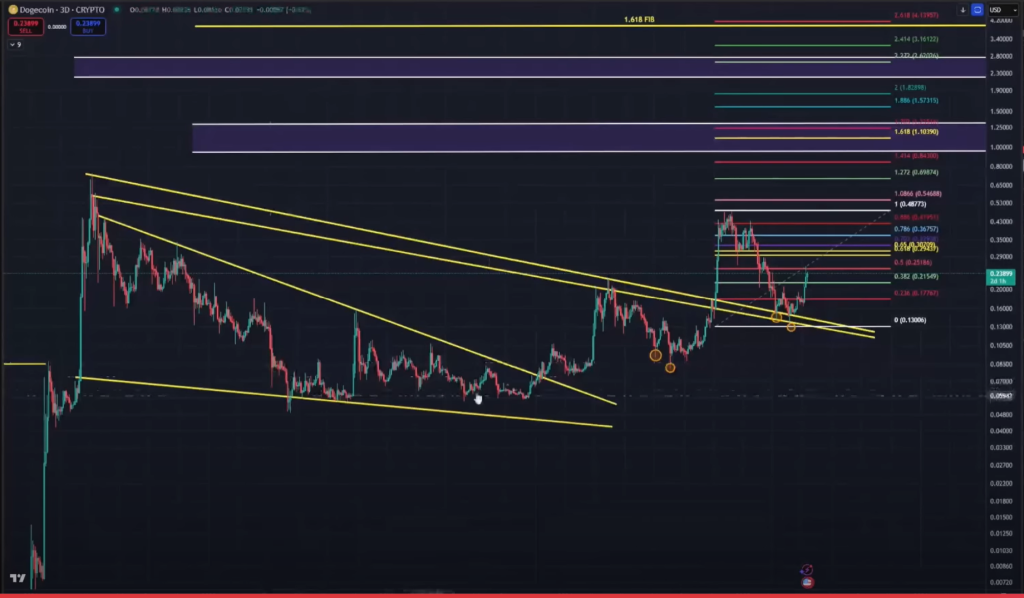Screen dimensions: 1024x598
Task: Click the 3D timeframe in the chart legend
Action: click(x=63, y=9)
